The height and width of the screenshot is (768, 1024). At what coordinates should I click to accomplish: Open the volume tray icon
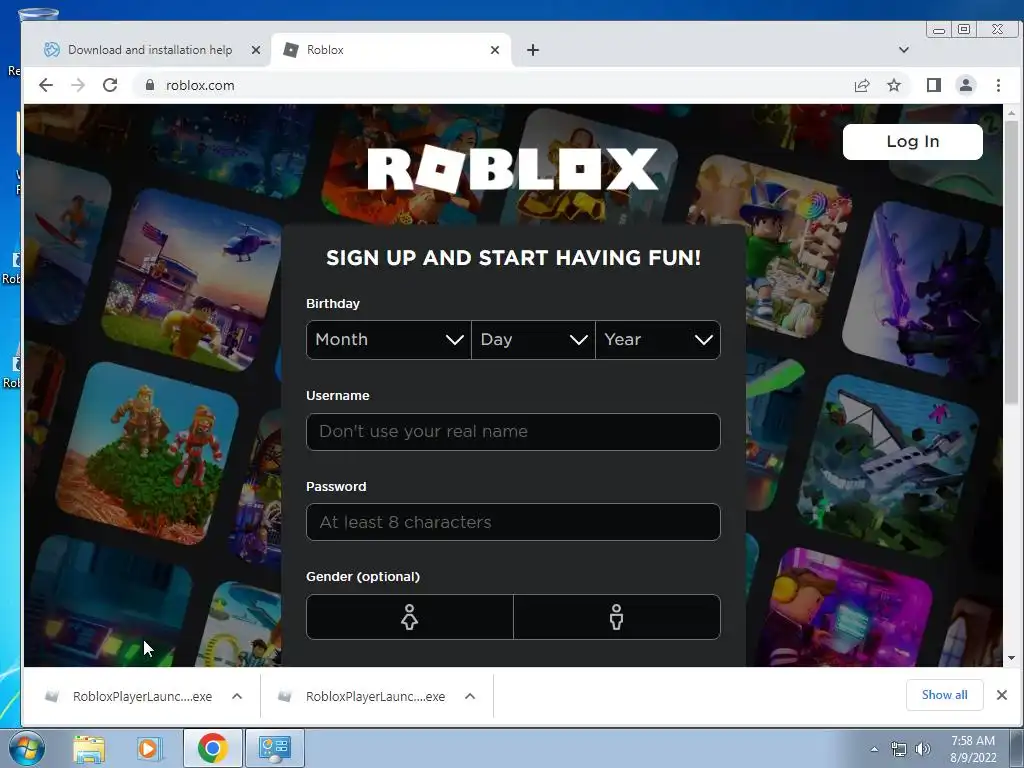[x=923, y=749]
